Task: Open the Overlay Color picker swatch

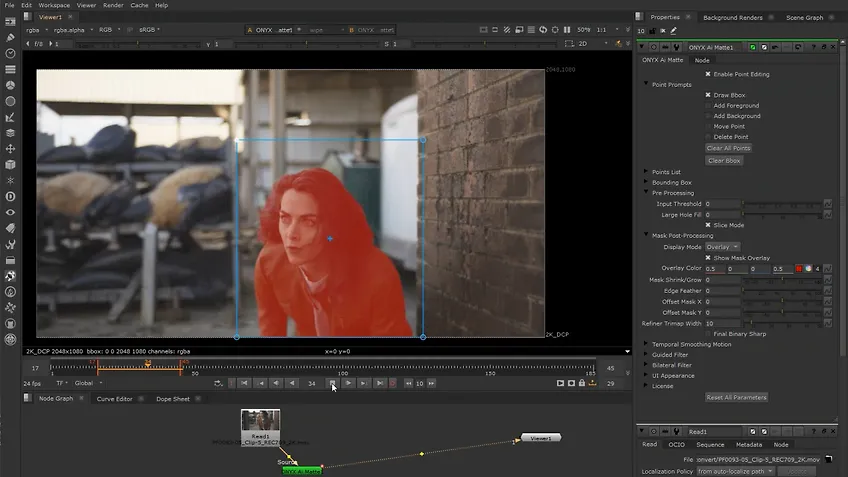Action: [799, 269]
